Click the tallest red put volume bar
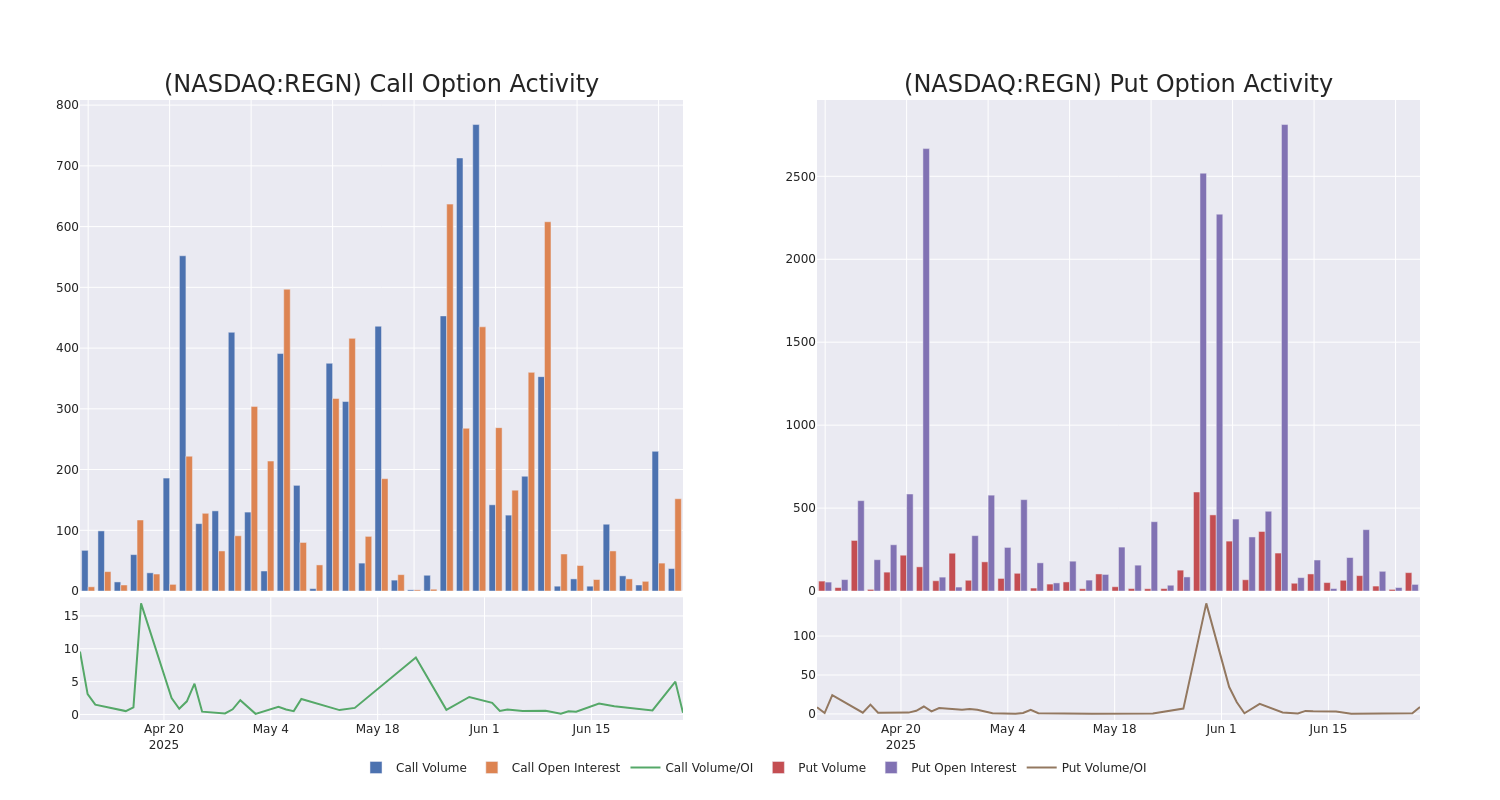This screenshot has width=1500, height=800. point(1197,541)
